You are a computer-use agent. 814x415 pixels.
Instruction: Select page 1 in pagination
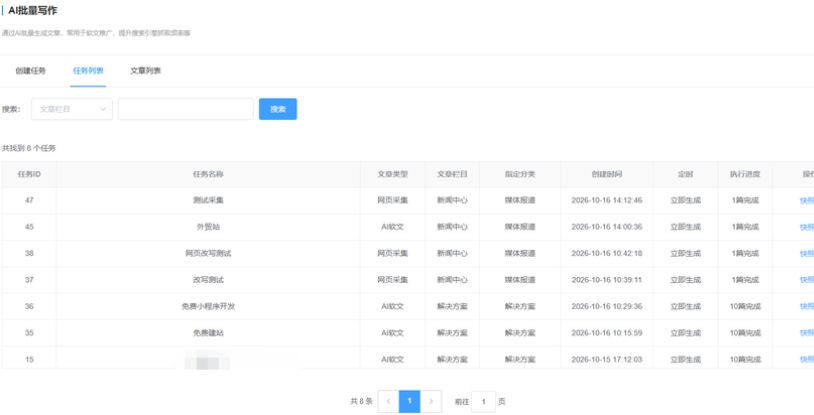point(410,401)
